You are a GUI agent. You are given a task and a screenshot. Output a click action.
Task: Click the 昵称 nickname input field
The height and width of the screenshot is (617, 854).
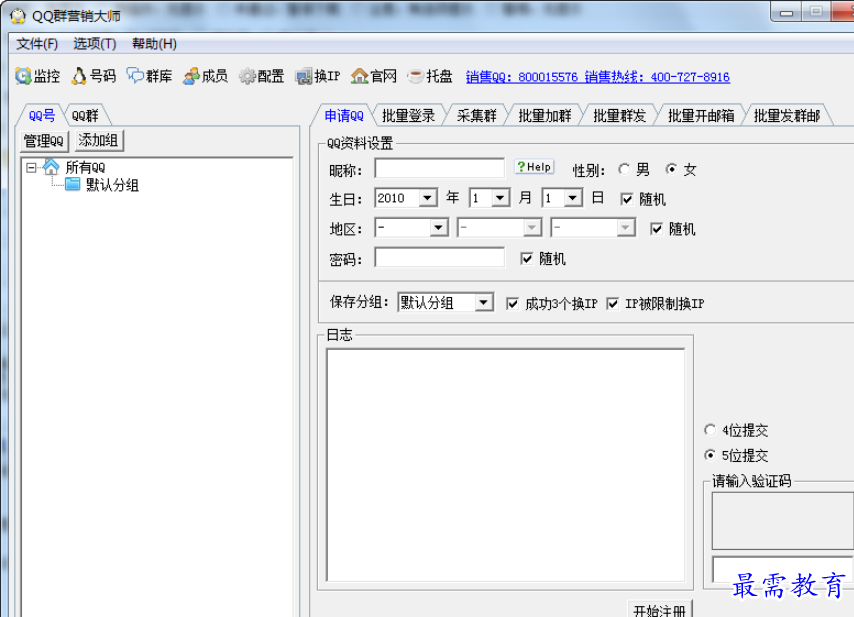tap(440, 168)
